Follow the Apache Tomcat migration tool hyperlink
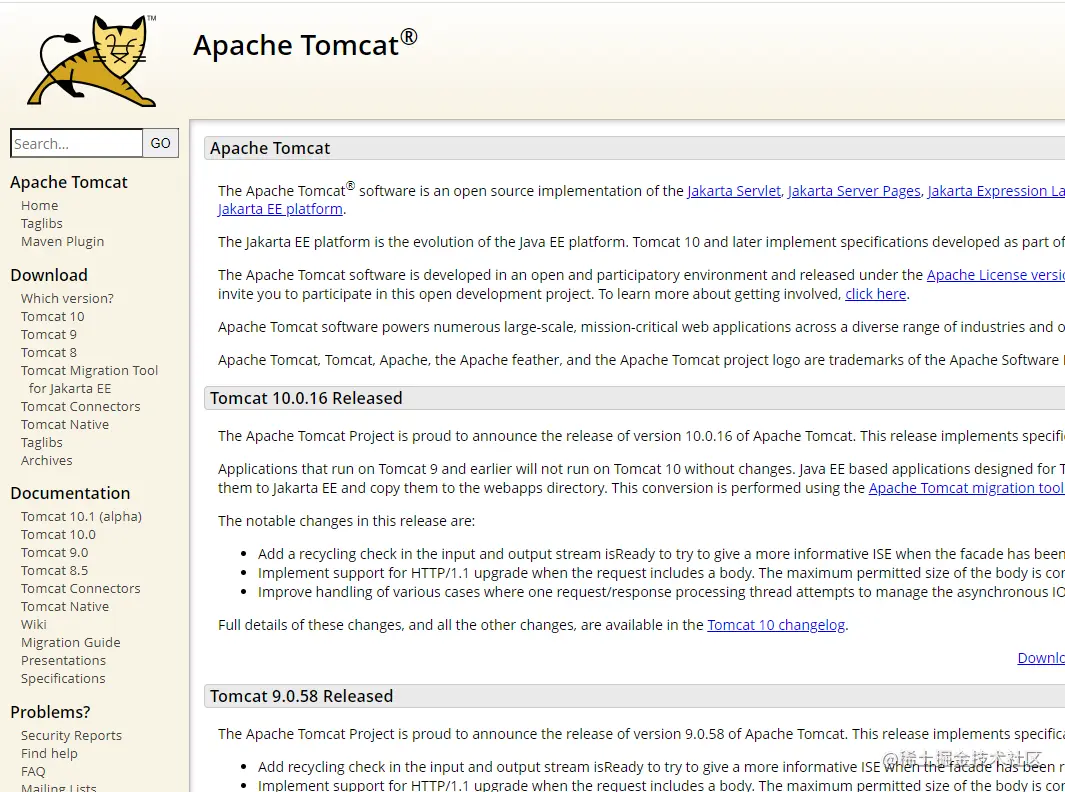The image size is (1065, 792). click(x=967, y=488)
